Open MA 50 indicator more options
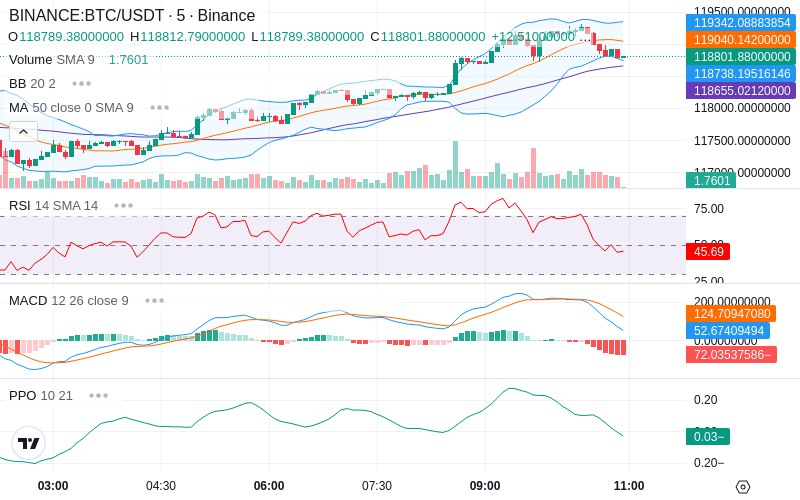Screen dimensions: 800x500 tap(160, 108)
